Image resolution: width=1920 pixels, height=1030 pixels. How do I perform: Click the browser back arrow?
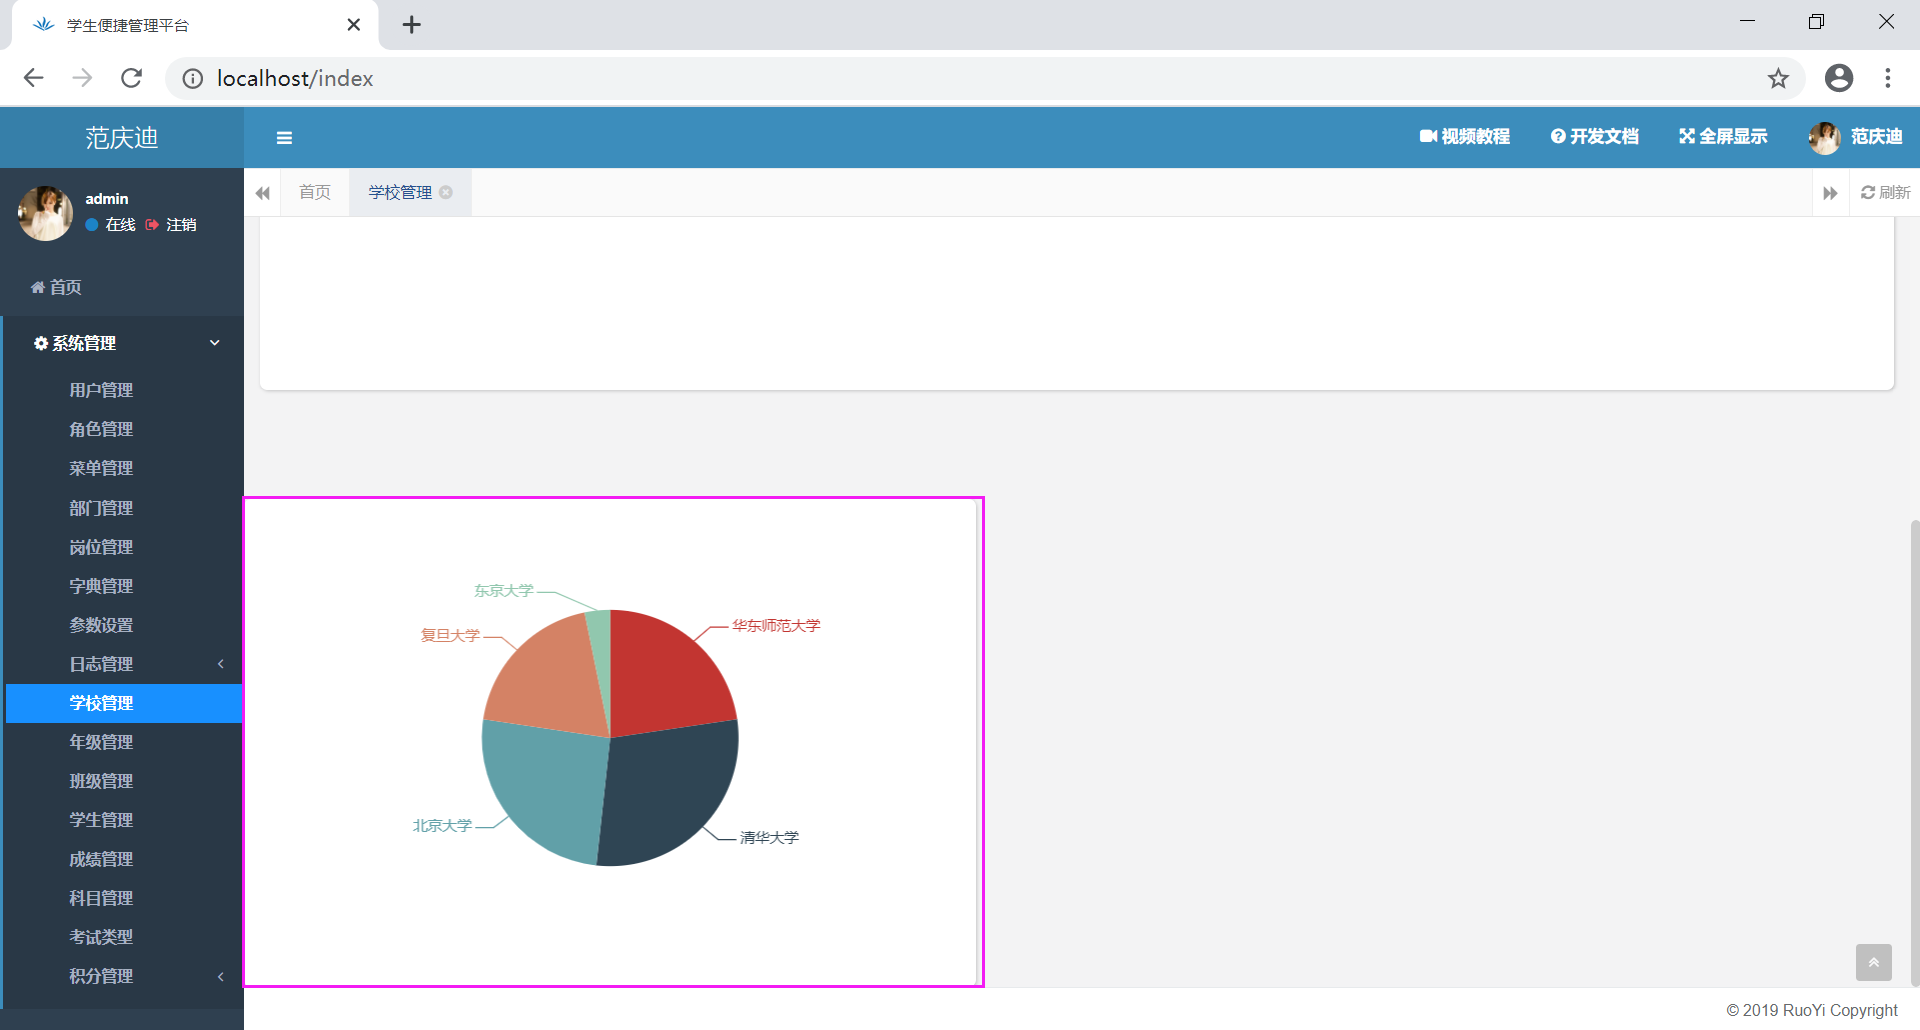[34, 78]
